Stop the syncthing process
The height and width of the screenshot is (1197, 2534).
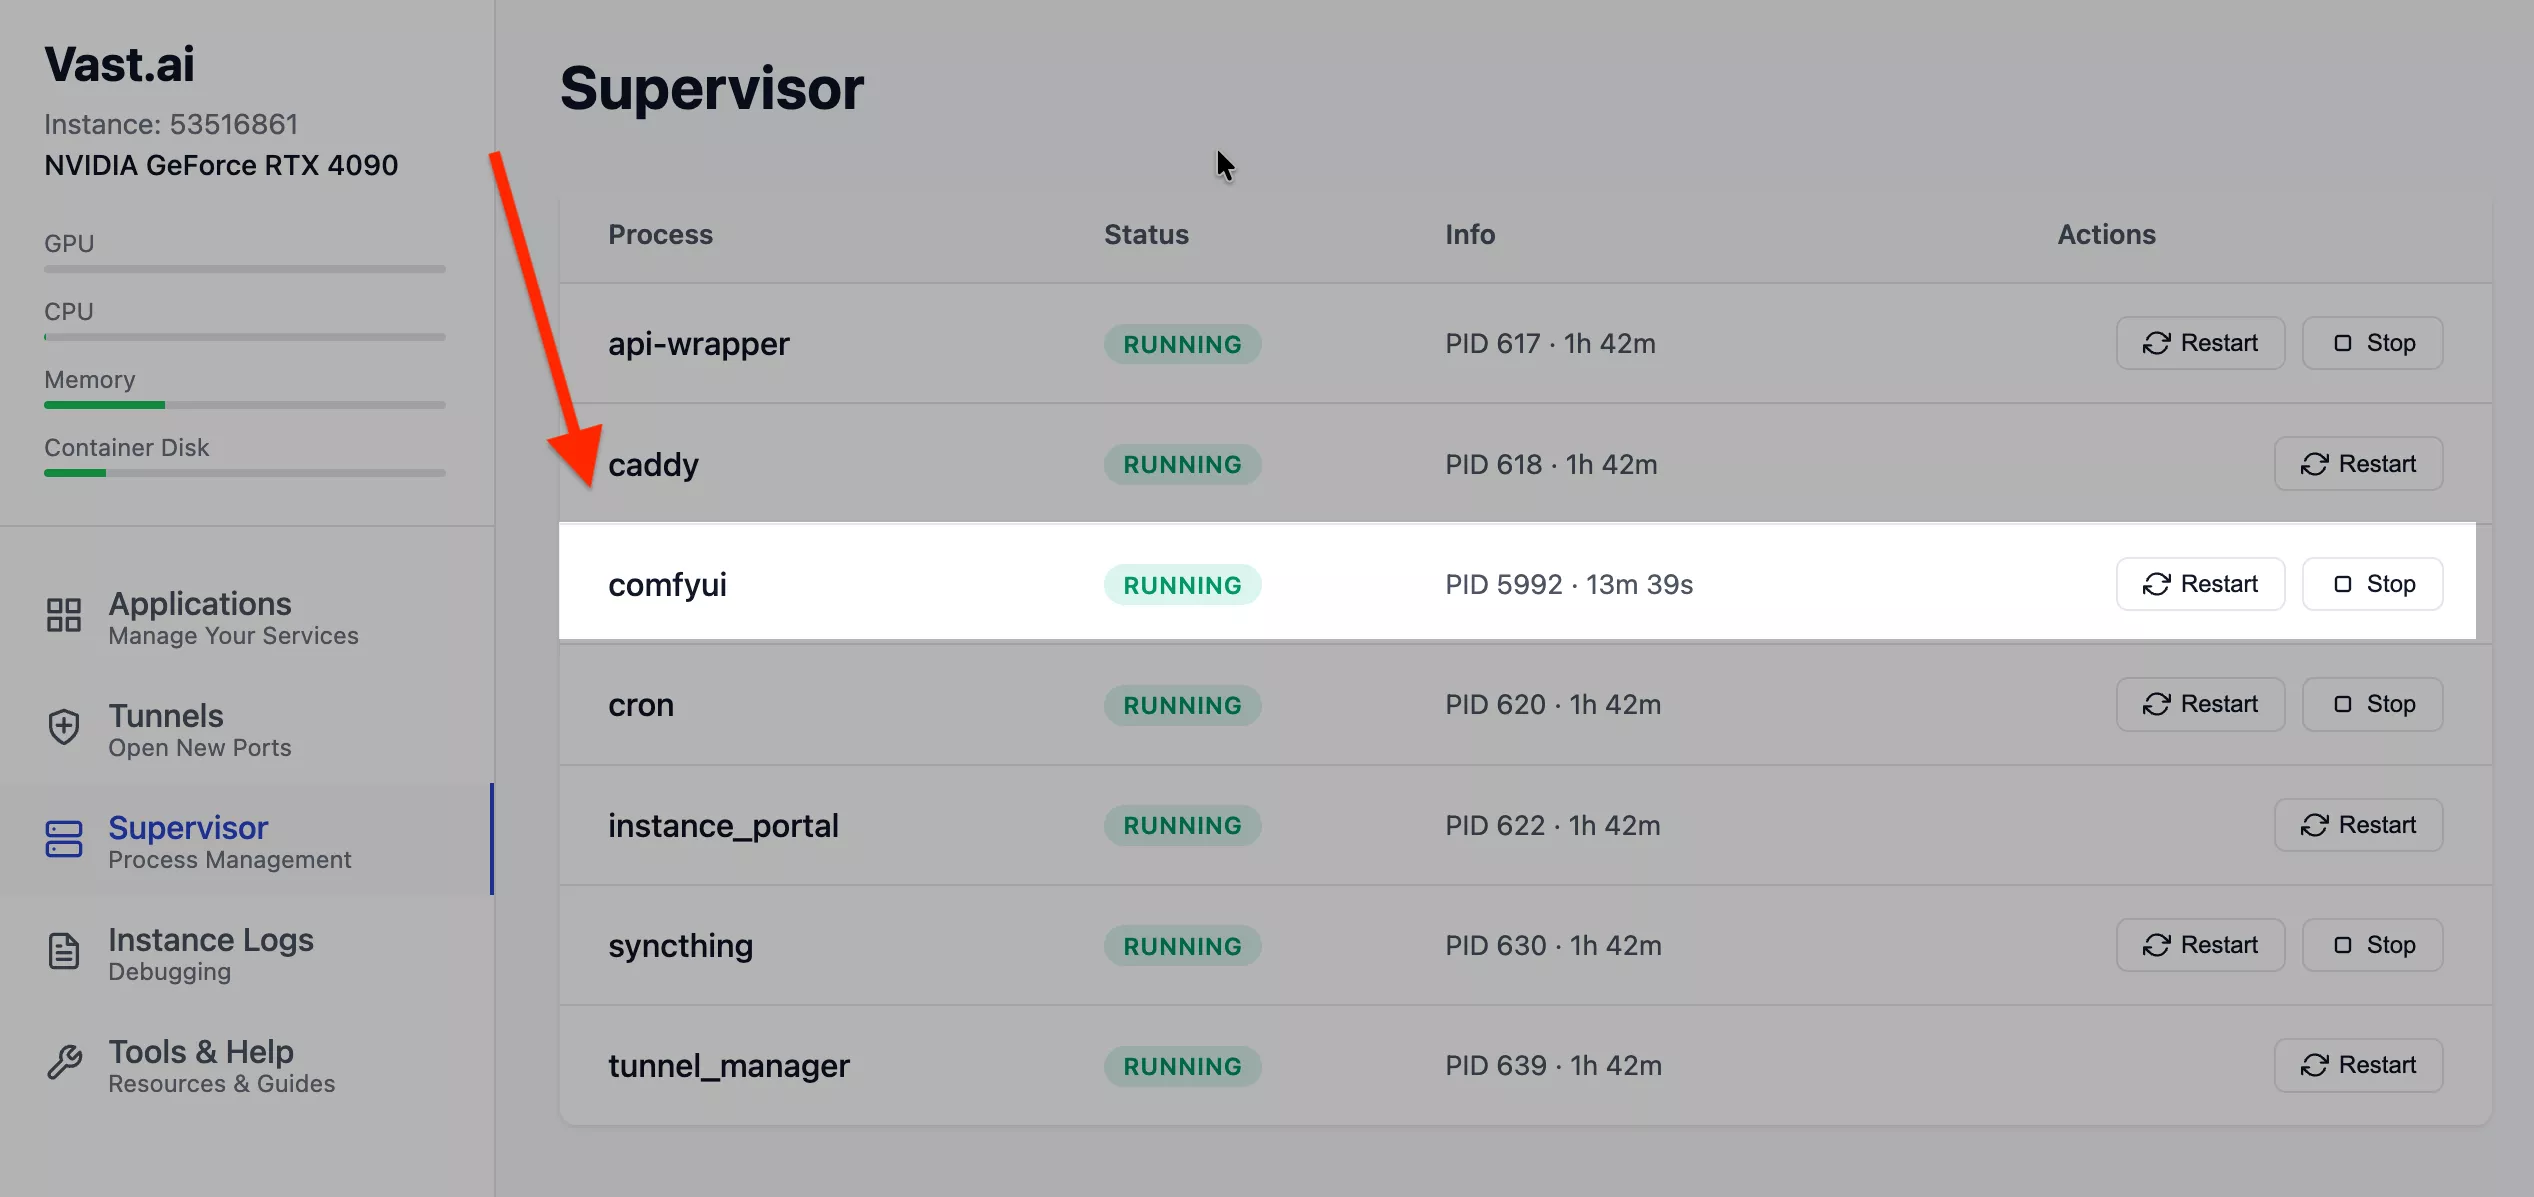(x=2372, y=945)
